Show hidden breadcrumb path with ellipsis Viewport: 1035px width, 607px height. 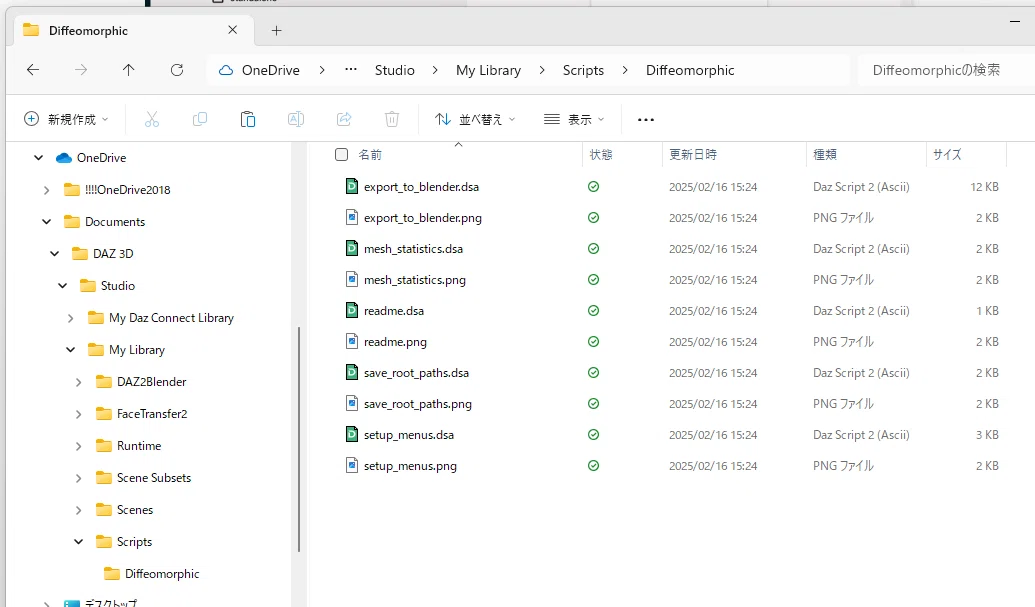click(351, 70)
